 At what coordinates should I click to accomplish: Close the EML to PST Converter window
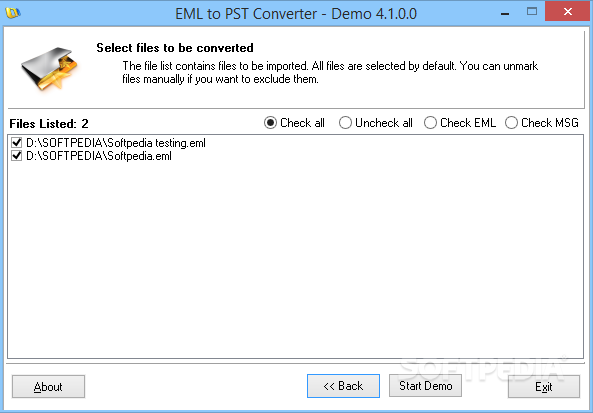(x=567, y=12)
